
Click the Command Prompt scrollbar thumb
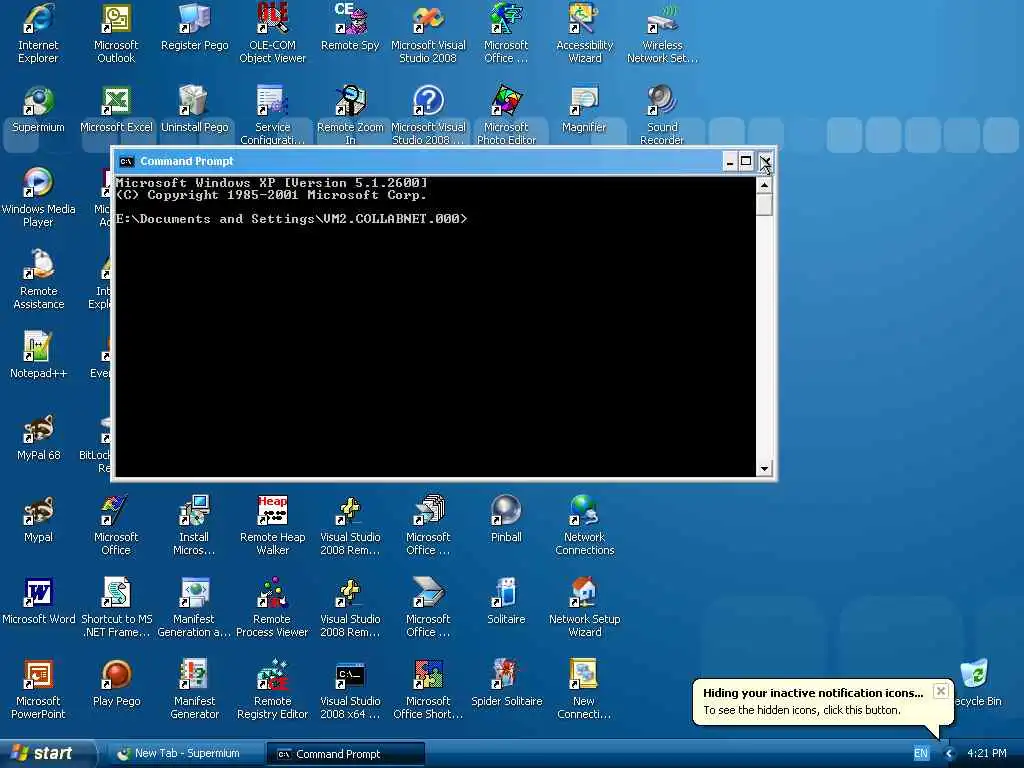point(764,204)
